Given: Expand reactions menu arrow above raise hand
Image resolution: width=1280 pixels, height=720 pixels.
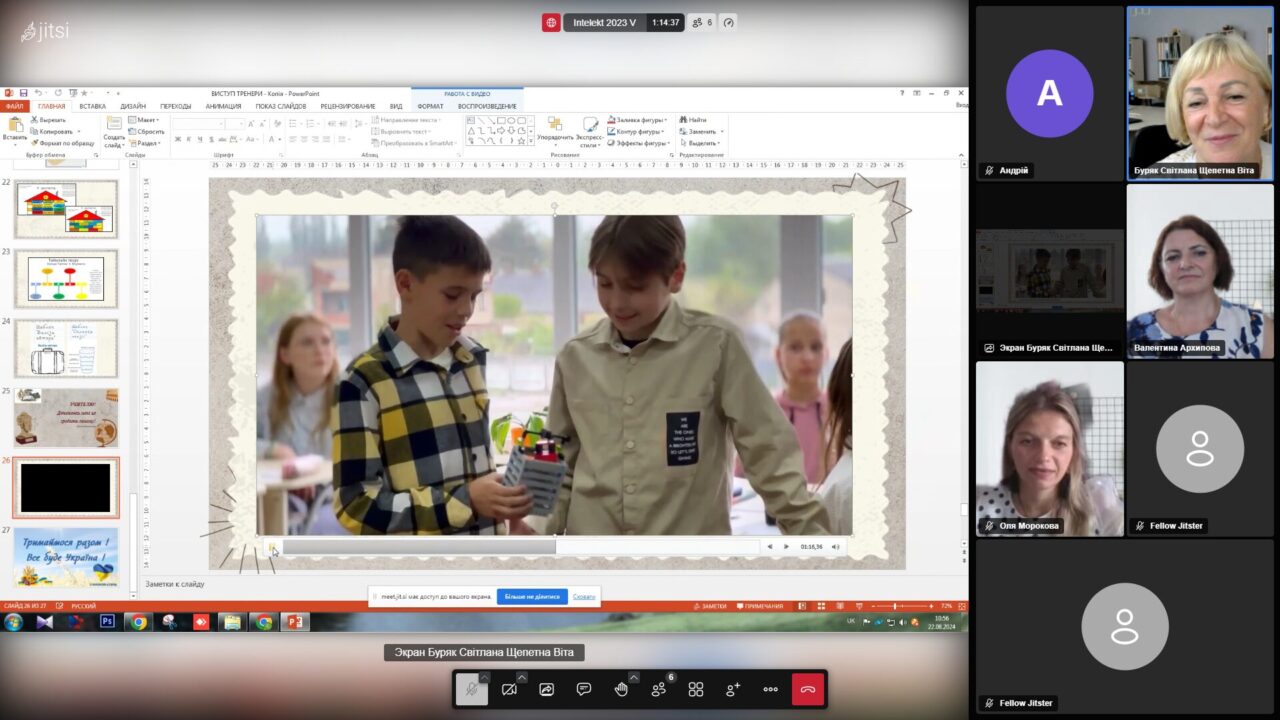Looking at the screenshot, I should point(633,677).
